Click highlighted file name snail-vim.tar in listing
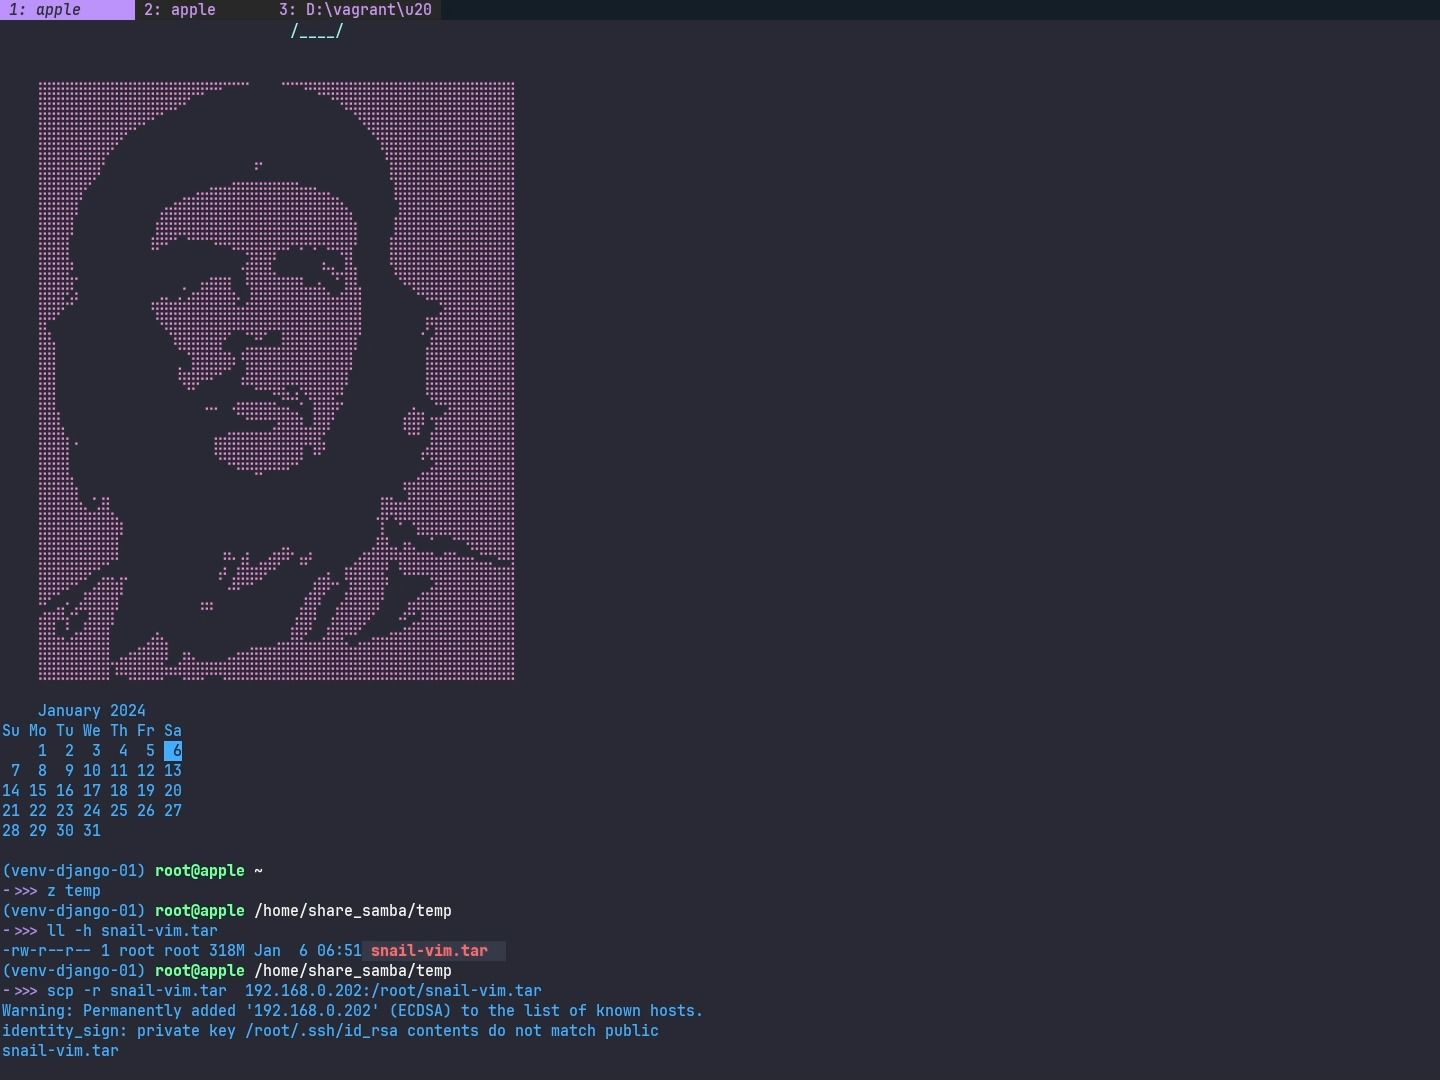Image resolution: width=1440 pixels, height=1080 pixels. coord(430,951)
